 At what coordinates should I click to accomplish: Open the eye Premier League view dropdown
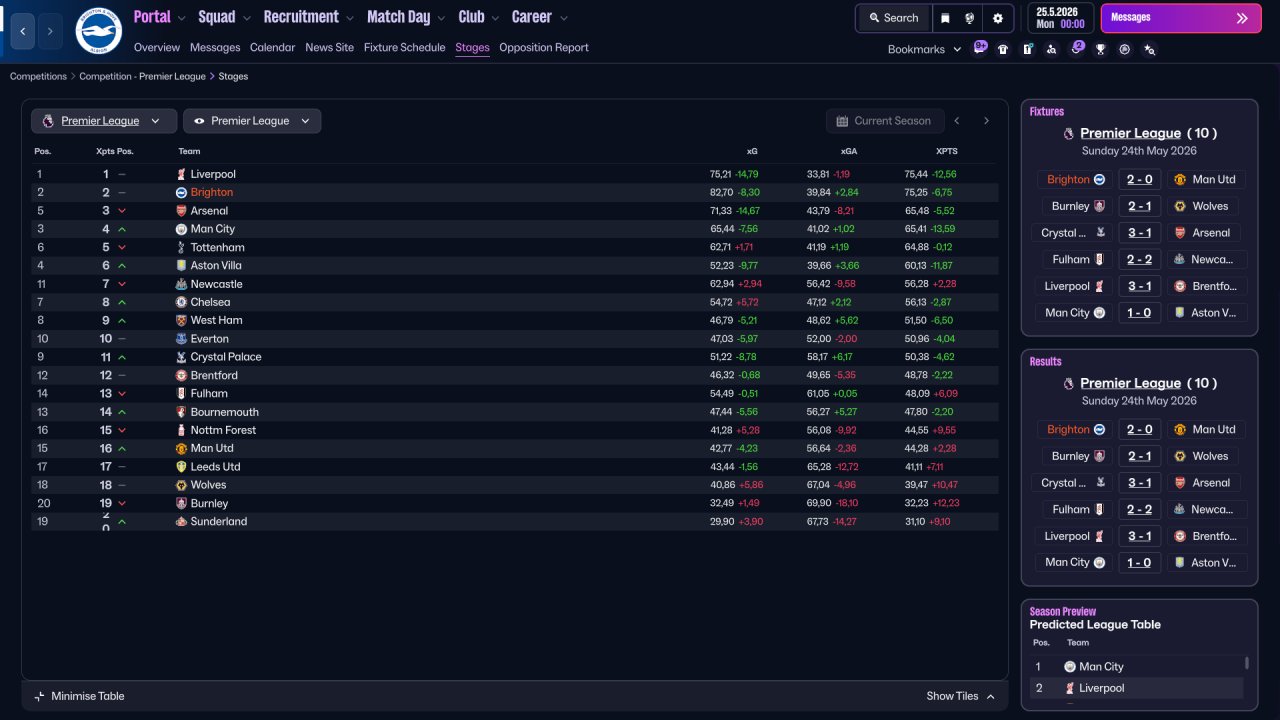[x=252, y=121]
